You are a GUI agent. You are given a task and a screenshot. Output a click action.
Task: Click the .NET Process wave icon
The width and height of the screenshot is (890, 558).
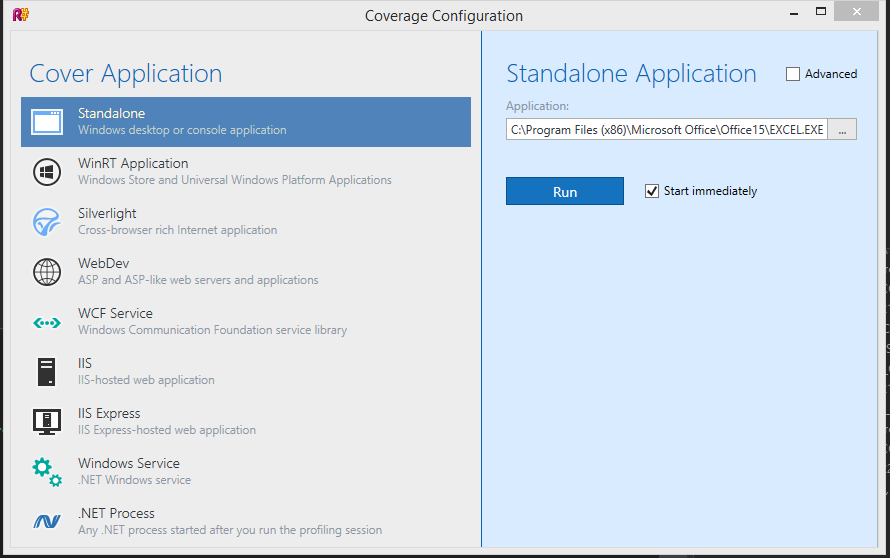point(47,521)
